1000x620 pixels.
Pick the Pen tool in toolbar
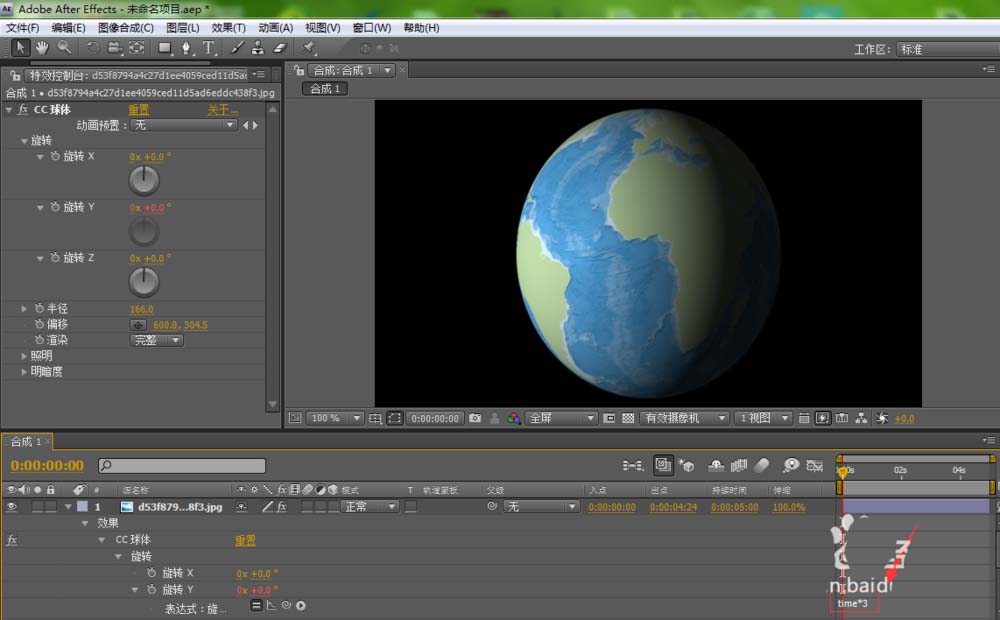(187, 48)
